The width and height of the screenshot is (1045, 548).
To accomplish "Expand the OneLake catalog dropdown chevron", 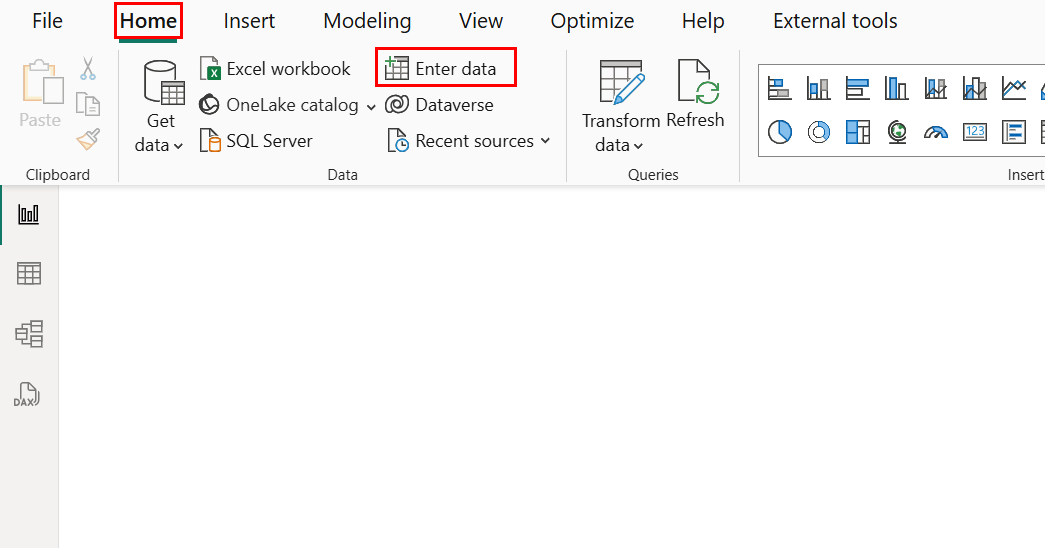I will [x=371, y=106].
